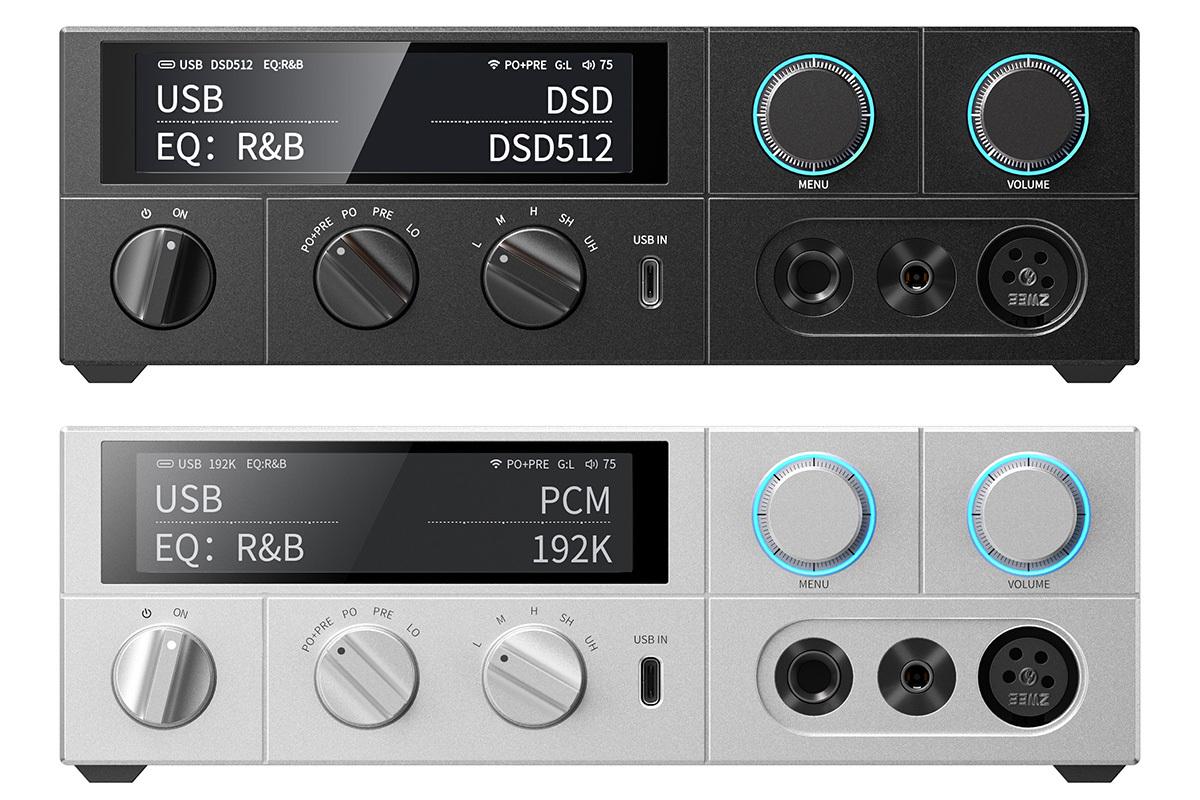
Task: Rotate the black unit's L/M/H gain selector
Action: pos(534,277)
